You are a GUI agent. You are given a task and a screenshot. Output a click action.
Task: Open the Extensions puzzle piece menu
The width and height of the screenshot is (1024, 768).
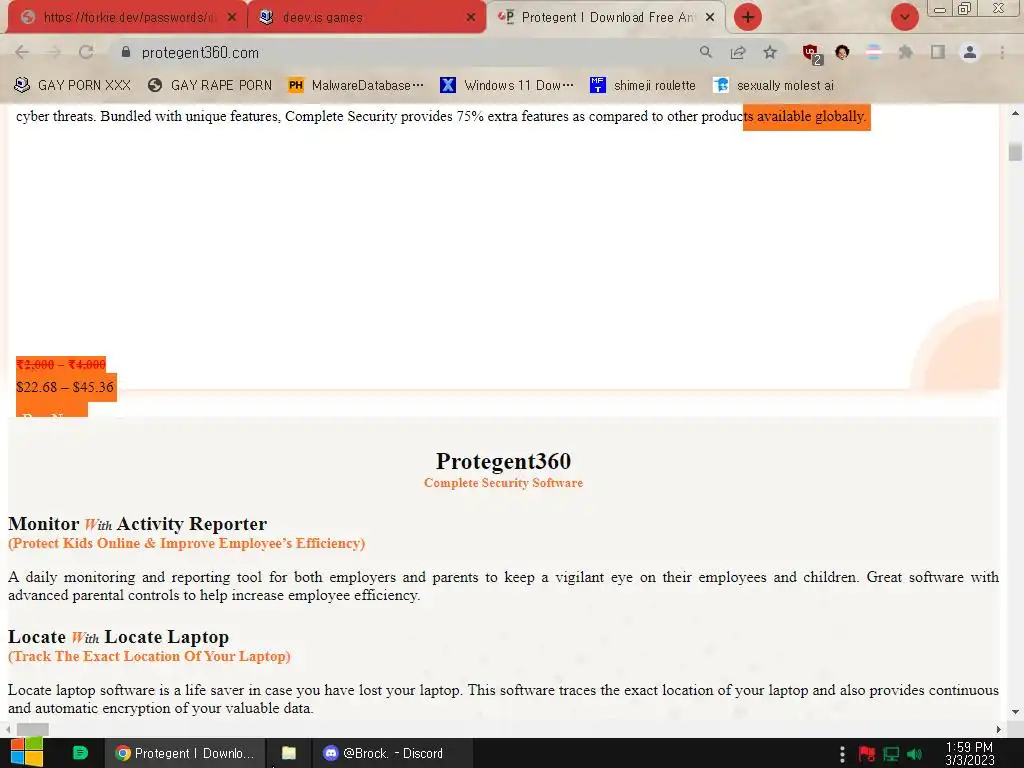(x=905, y=52)
